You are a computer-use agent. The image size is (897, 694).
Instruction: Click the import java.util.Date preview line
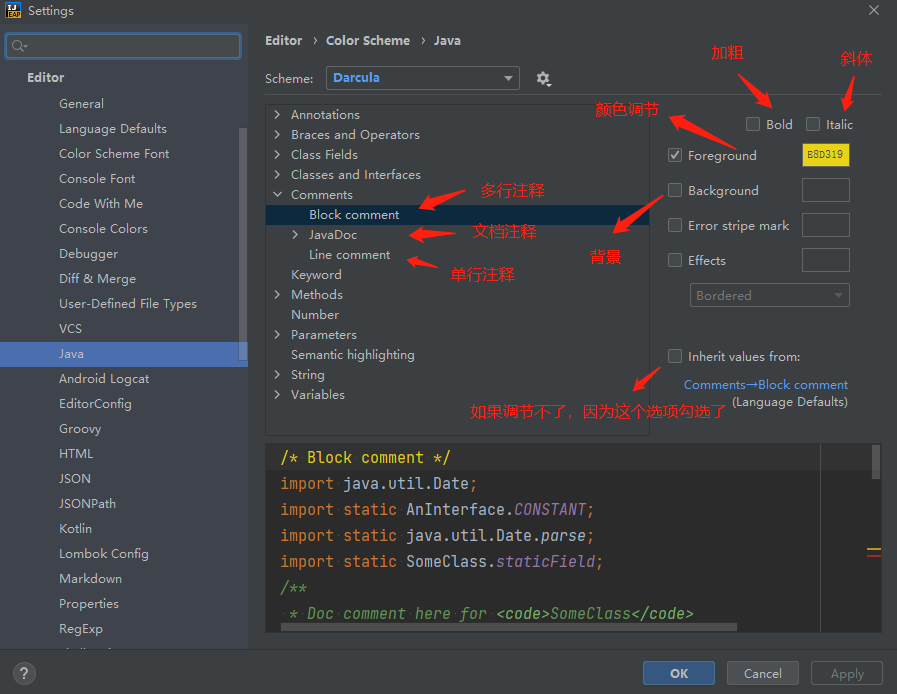click(x=378, y=484)
